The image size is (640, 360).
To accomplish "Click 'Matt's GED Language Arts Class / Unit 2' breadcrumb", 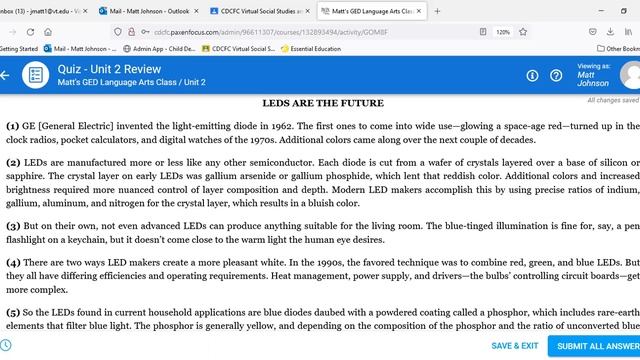I will [x=131, y=82].
